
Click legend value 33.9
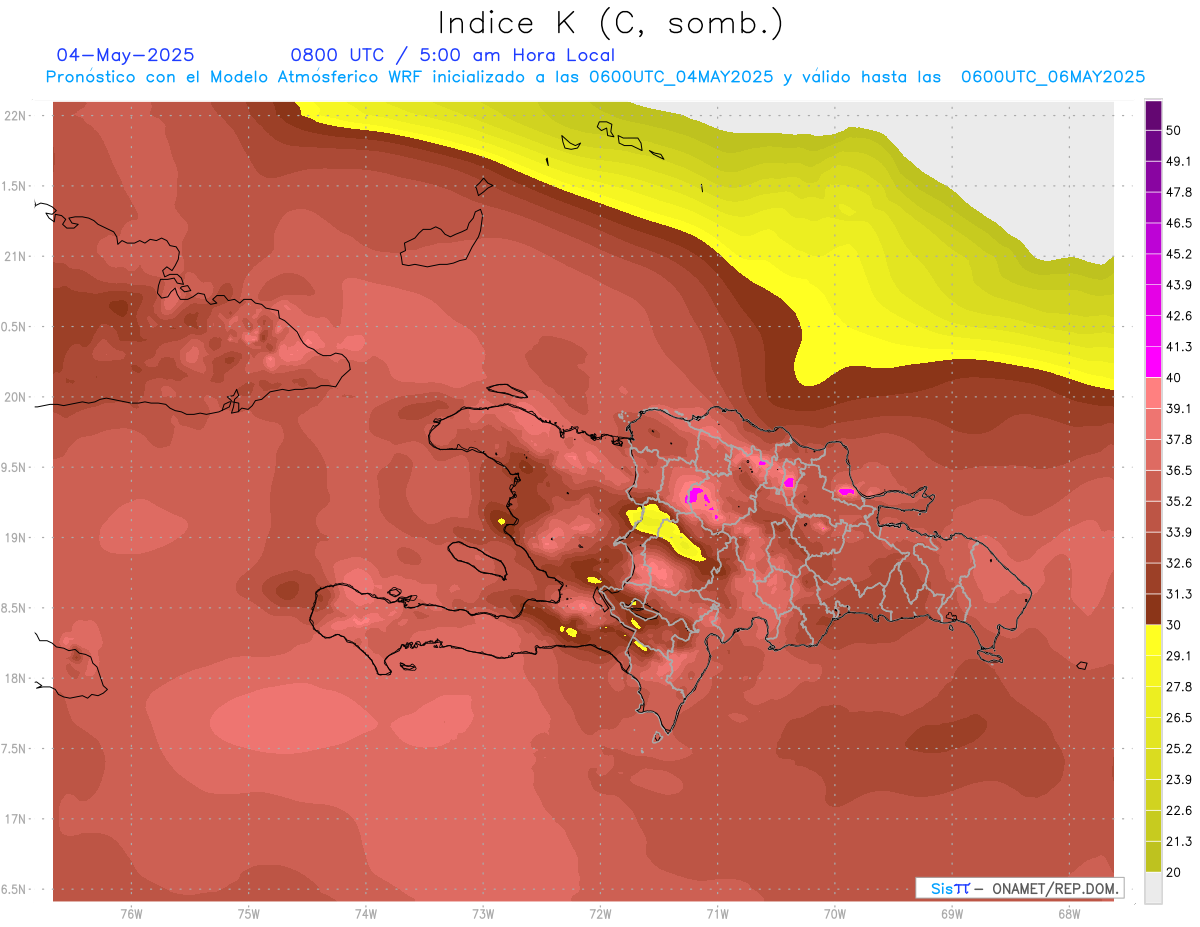pos(1179,532)
